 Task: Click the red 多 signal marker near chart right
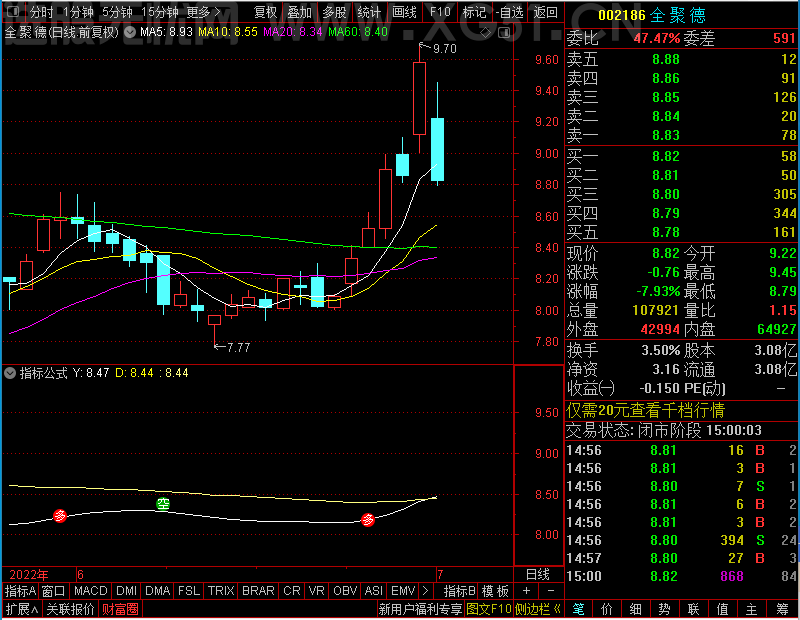[368, 520]
